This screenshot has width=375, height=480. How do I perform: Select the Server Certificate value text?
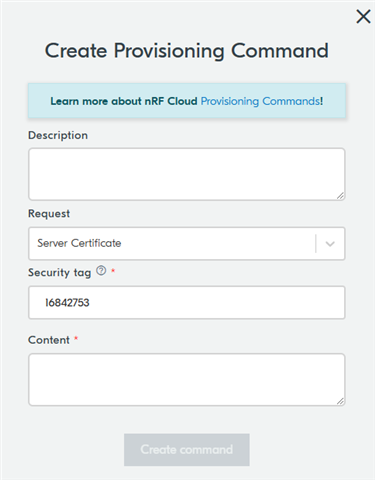79,243
